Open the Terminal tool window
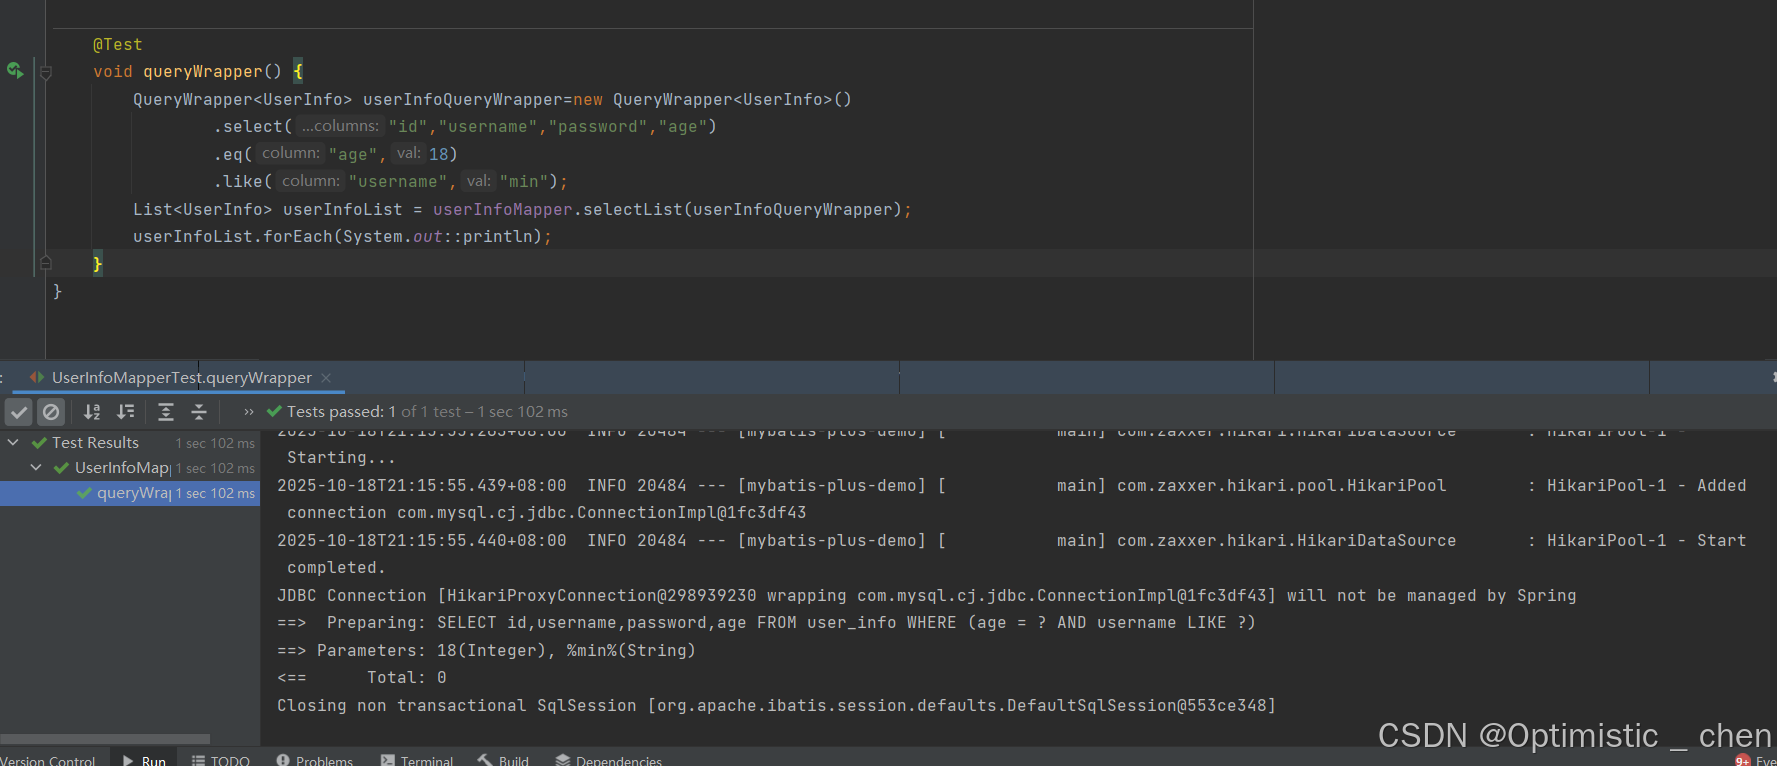Image resolution: width=1777 pixels, height=766 pixels. (417, 761)
